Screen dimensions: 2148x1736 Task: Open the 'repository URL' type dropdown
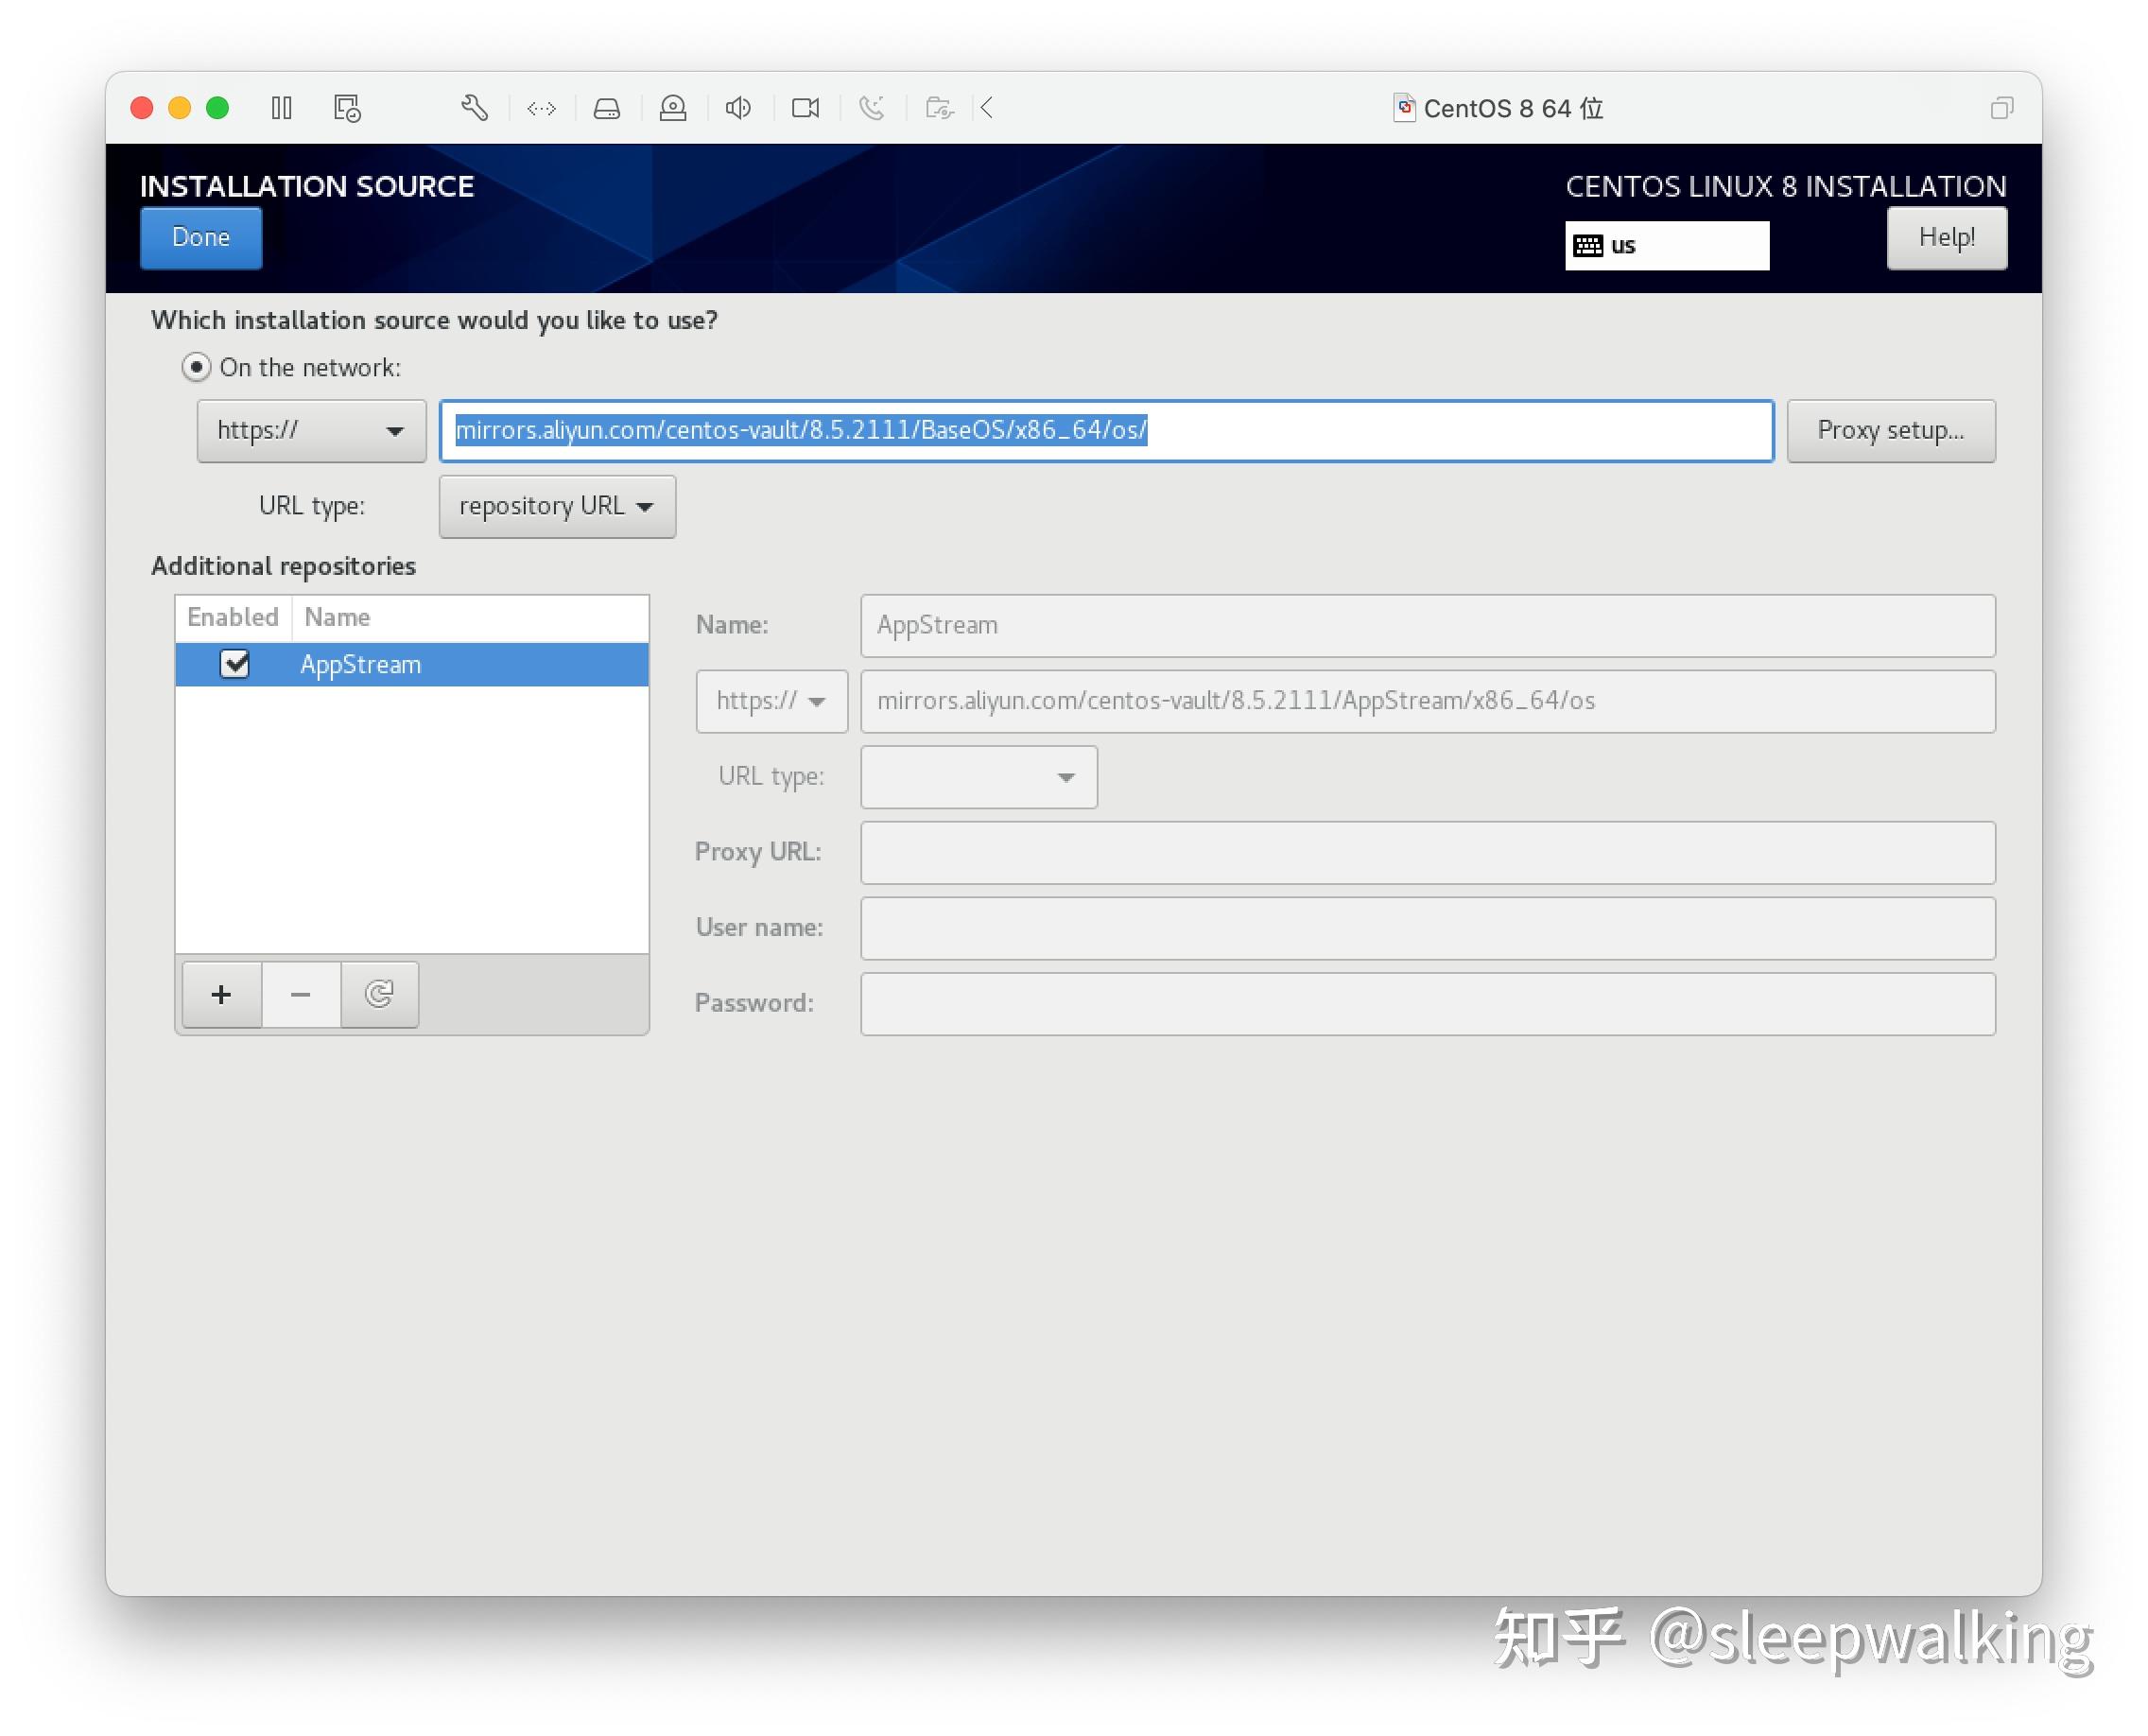tap(557, 506)
